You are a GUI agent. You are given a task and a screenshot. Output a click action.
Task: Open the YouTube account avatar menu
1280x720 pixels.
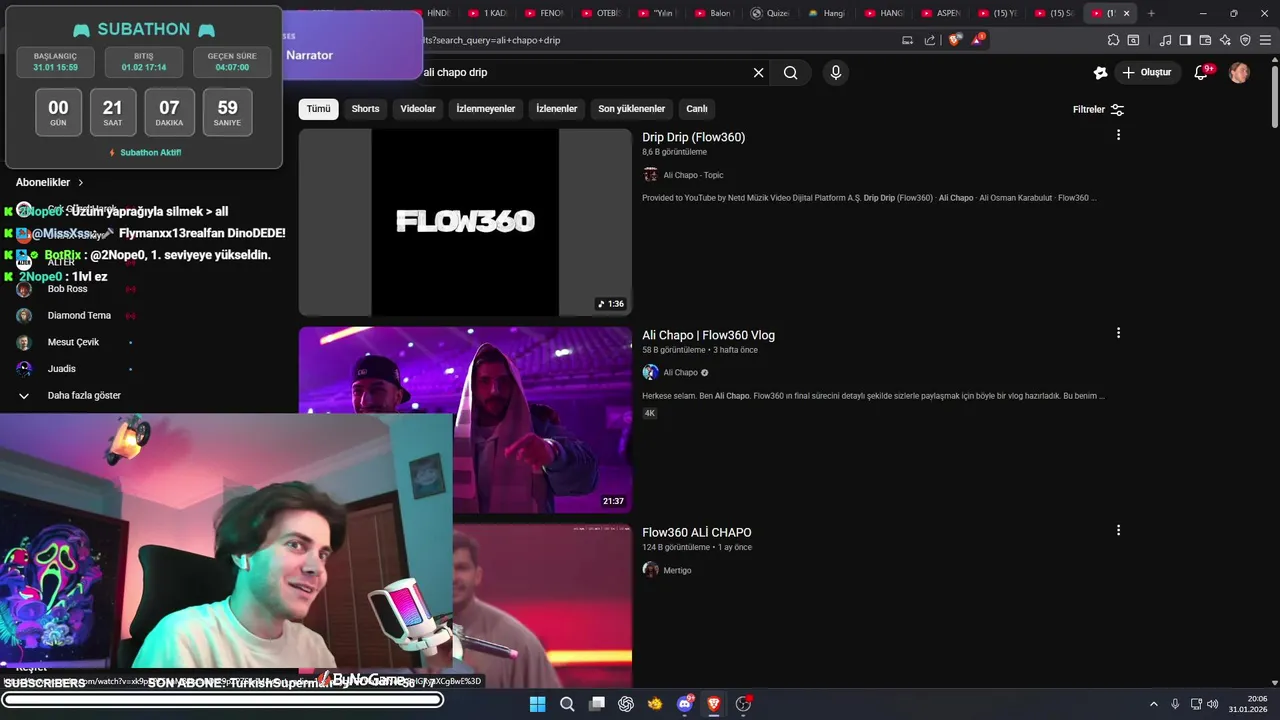[x=1239, y=72]
